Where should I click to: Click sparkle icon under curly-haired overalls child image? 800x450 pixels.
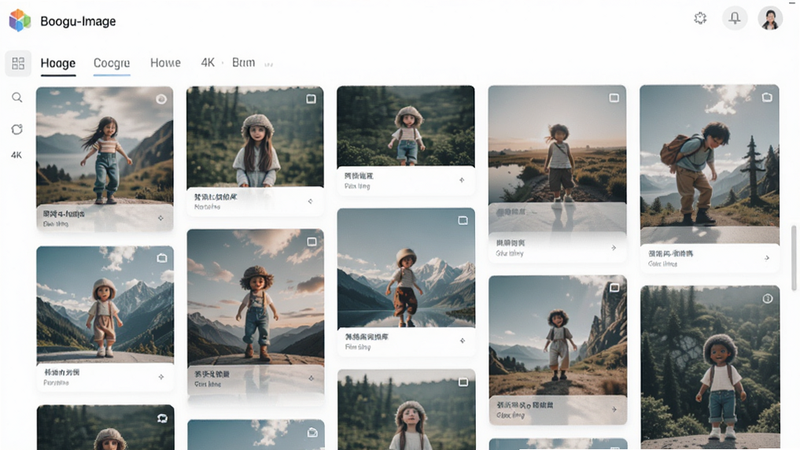point(311,378)
